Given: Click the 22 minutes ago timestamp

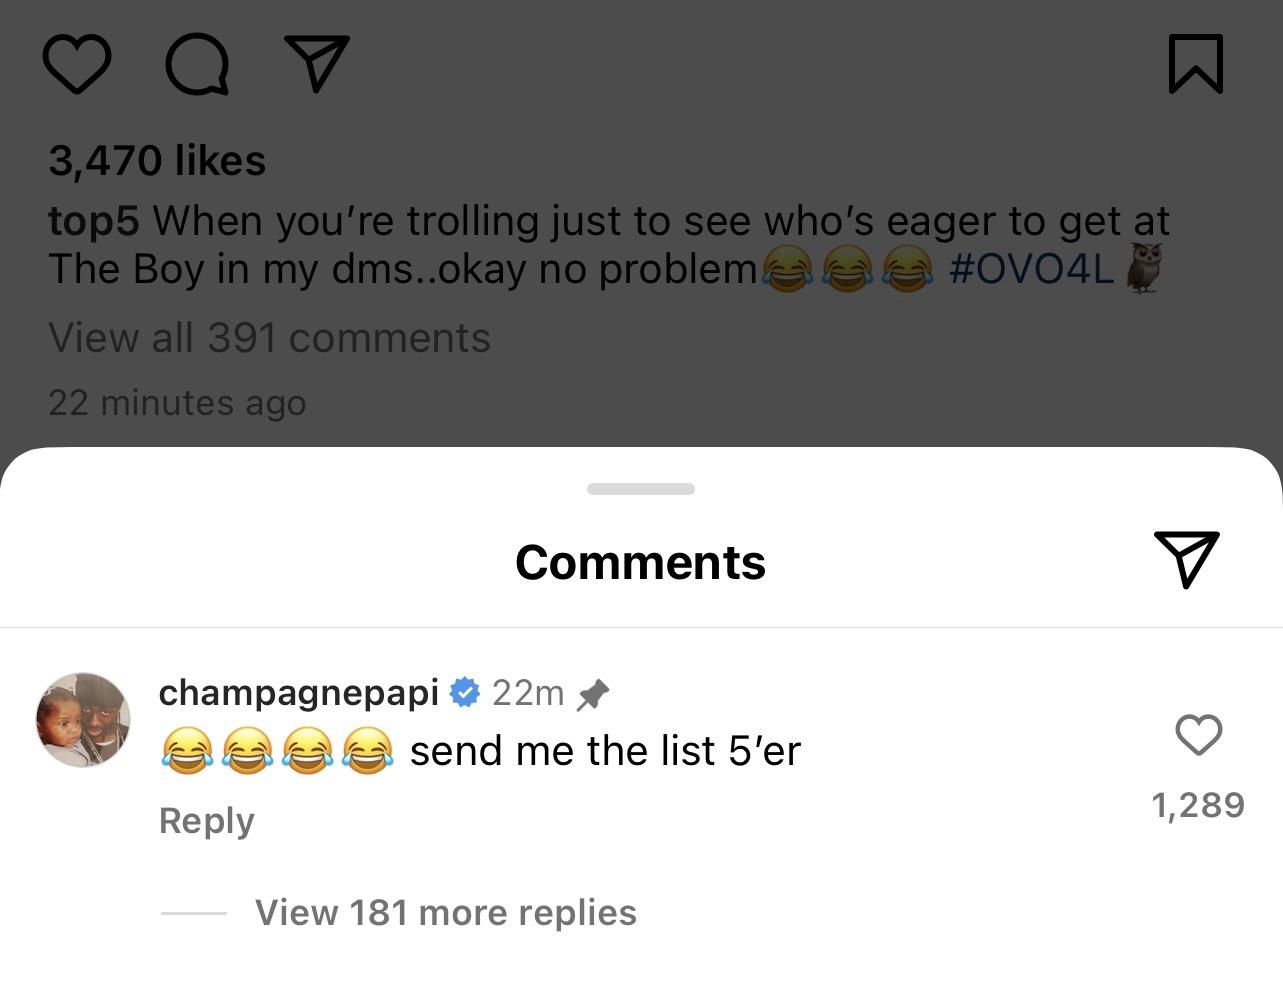Looking at the screenshot, I should pyautogui.click(x=177, y=403).
